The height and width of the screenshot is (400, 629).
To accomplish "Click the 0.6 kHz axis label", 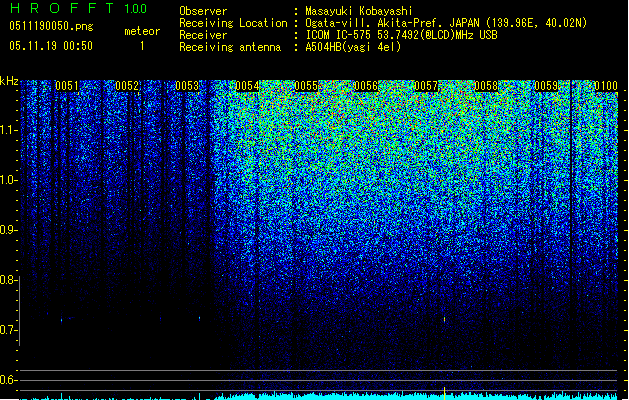I will [x=8, y=380].
